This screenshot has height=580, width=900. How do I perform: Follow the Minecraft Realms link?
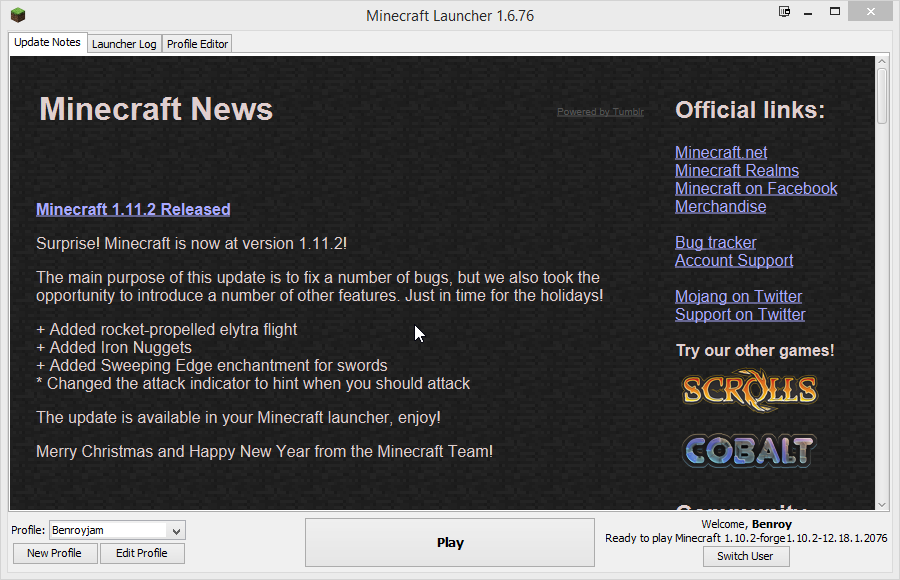pyautogui.click(x=736, y=170)
